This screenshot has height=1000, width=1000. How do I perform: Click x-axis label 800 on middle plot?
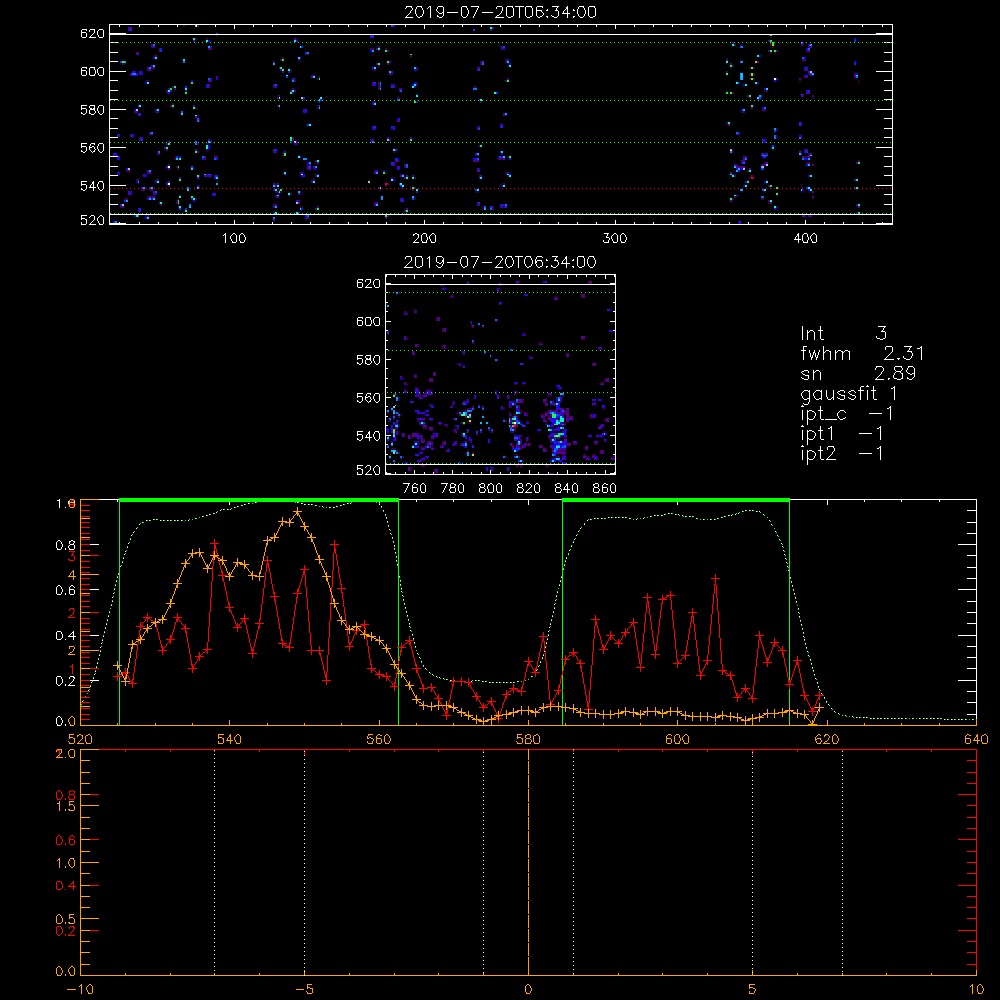(x=490, y=489)
